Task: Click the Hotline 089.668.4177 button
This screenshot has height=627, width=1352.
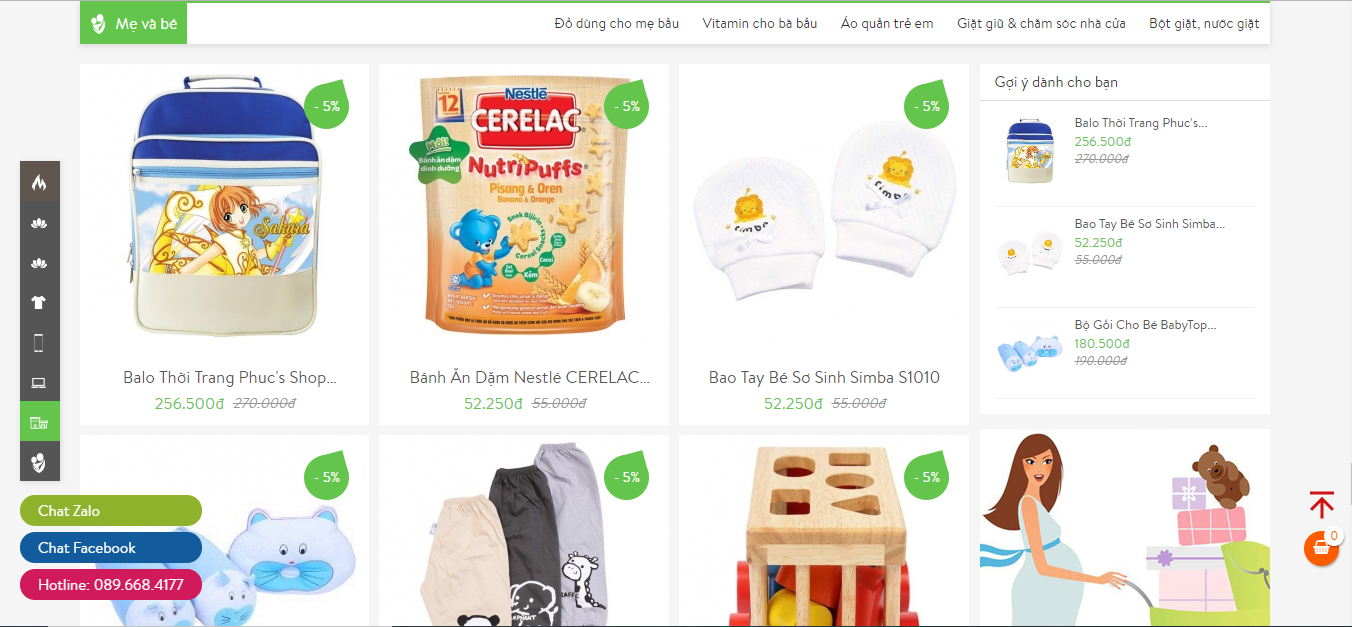Action: click(111, 584)
